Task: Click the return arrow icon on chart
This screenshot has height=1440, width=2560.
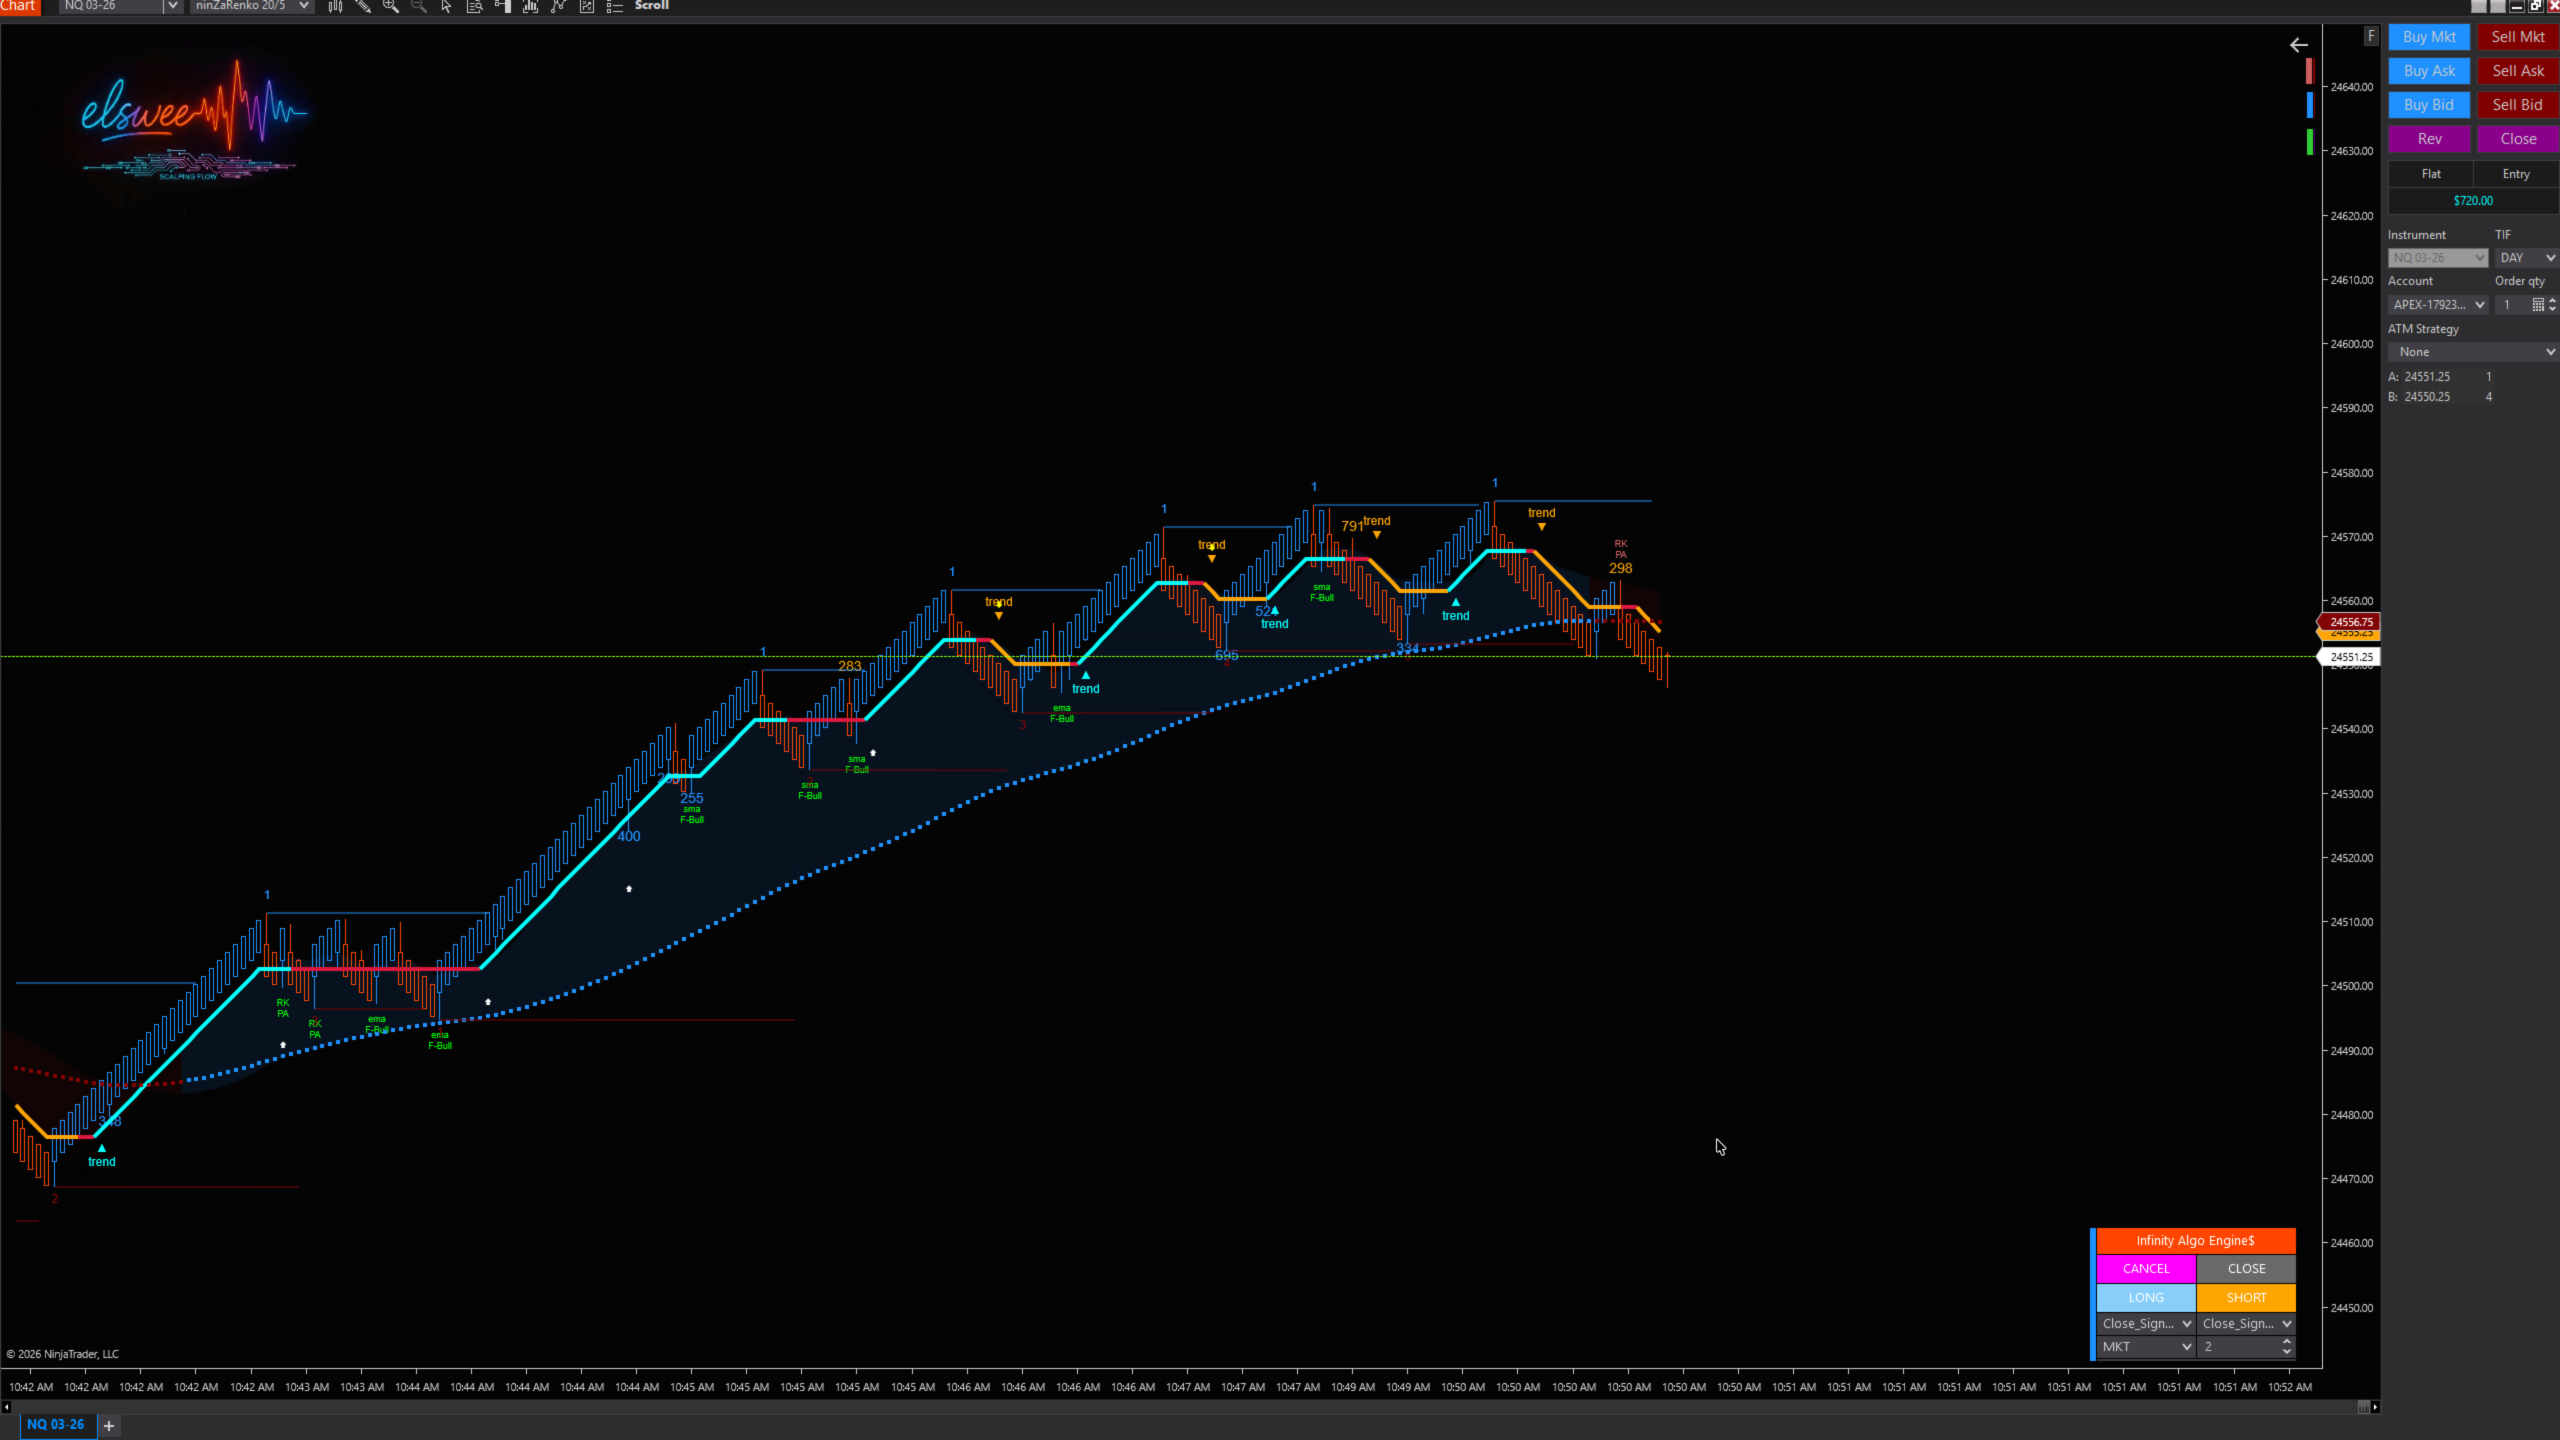Action: pos(2298,45)
